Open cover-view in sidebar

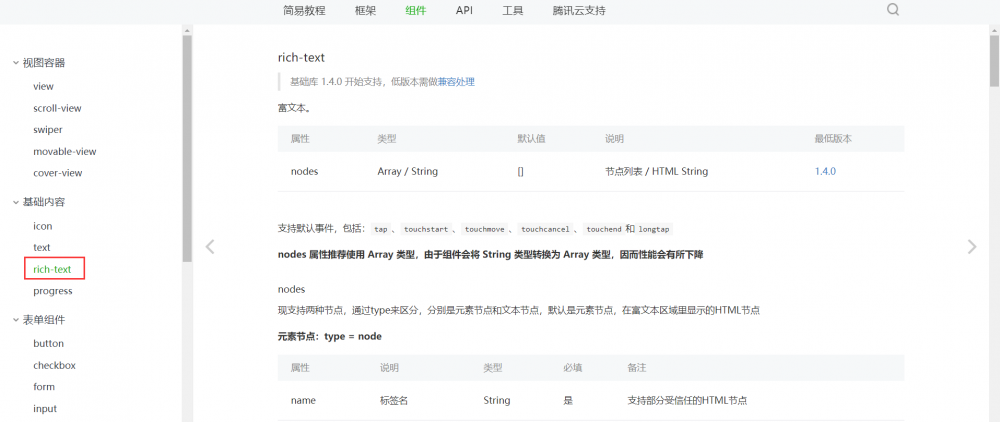coord(57,173)
